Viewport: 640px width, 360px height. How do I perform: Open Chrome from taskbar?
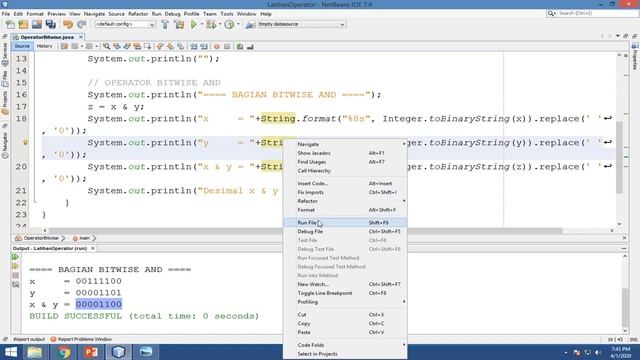tap(63, 352)
